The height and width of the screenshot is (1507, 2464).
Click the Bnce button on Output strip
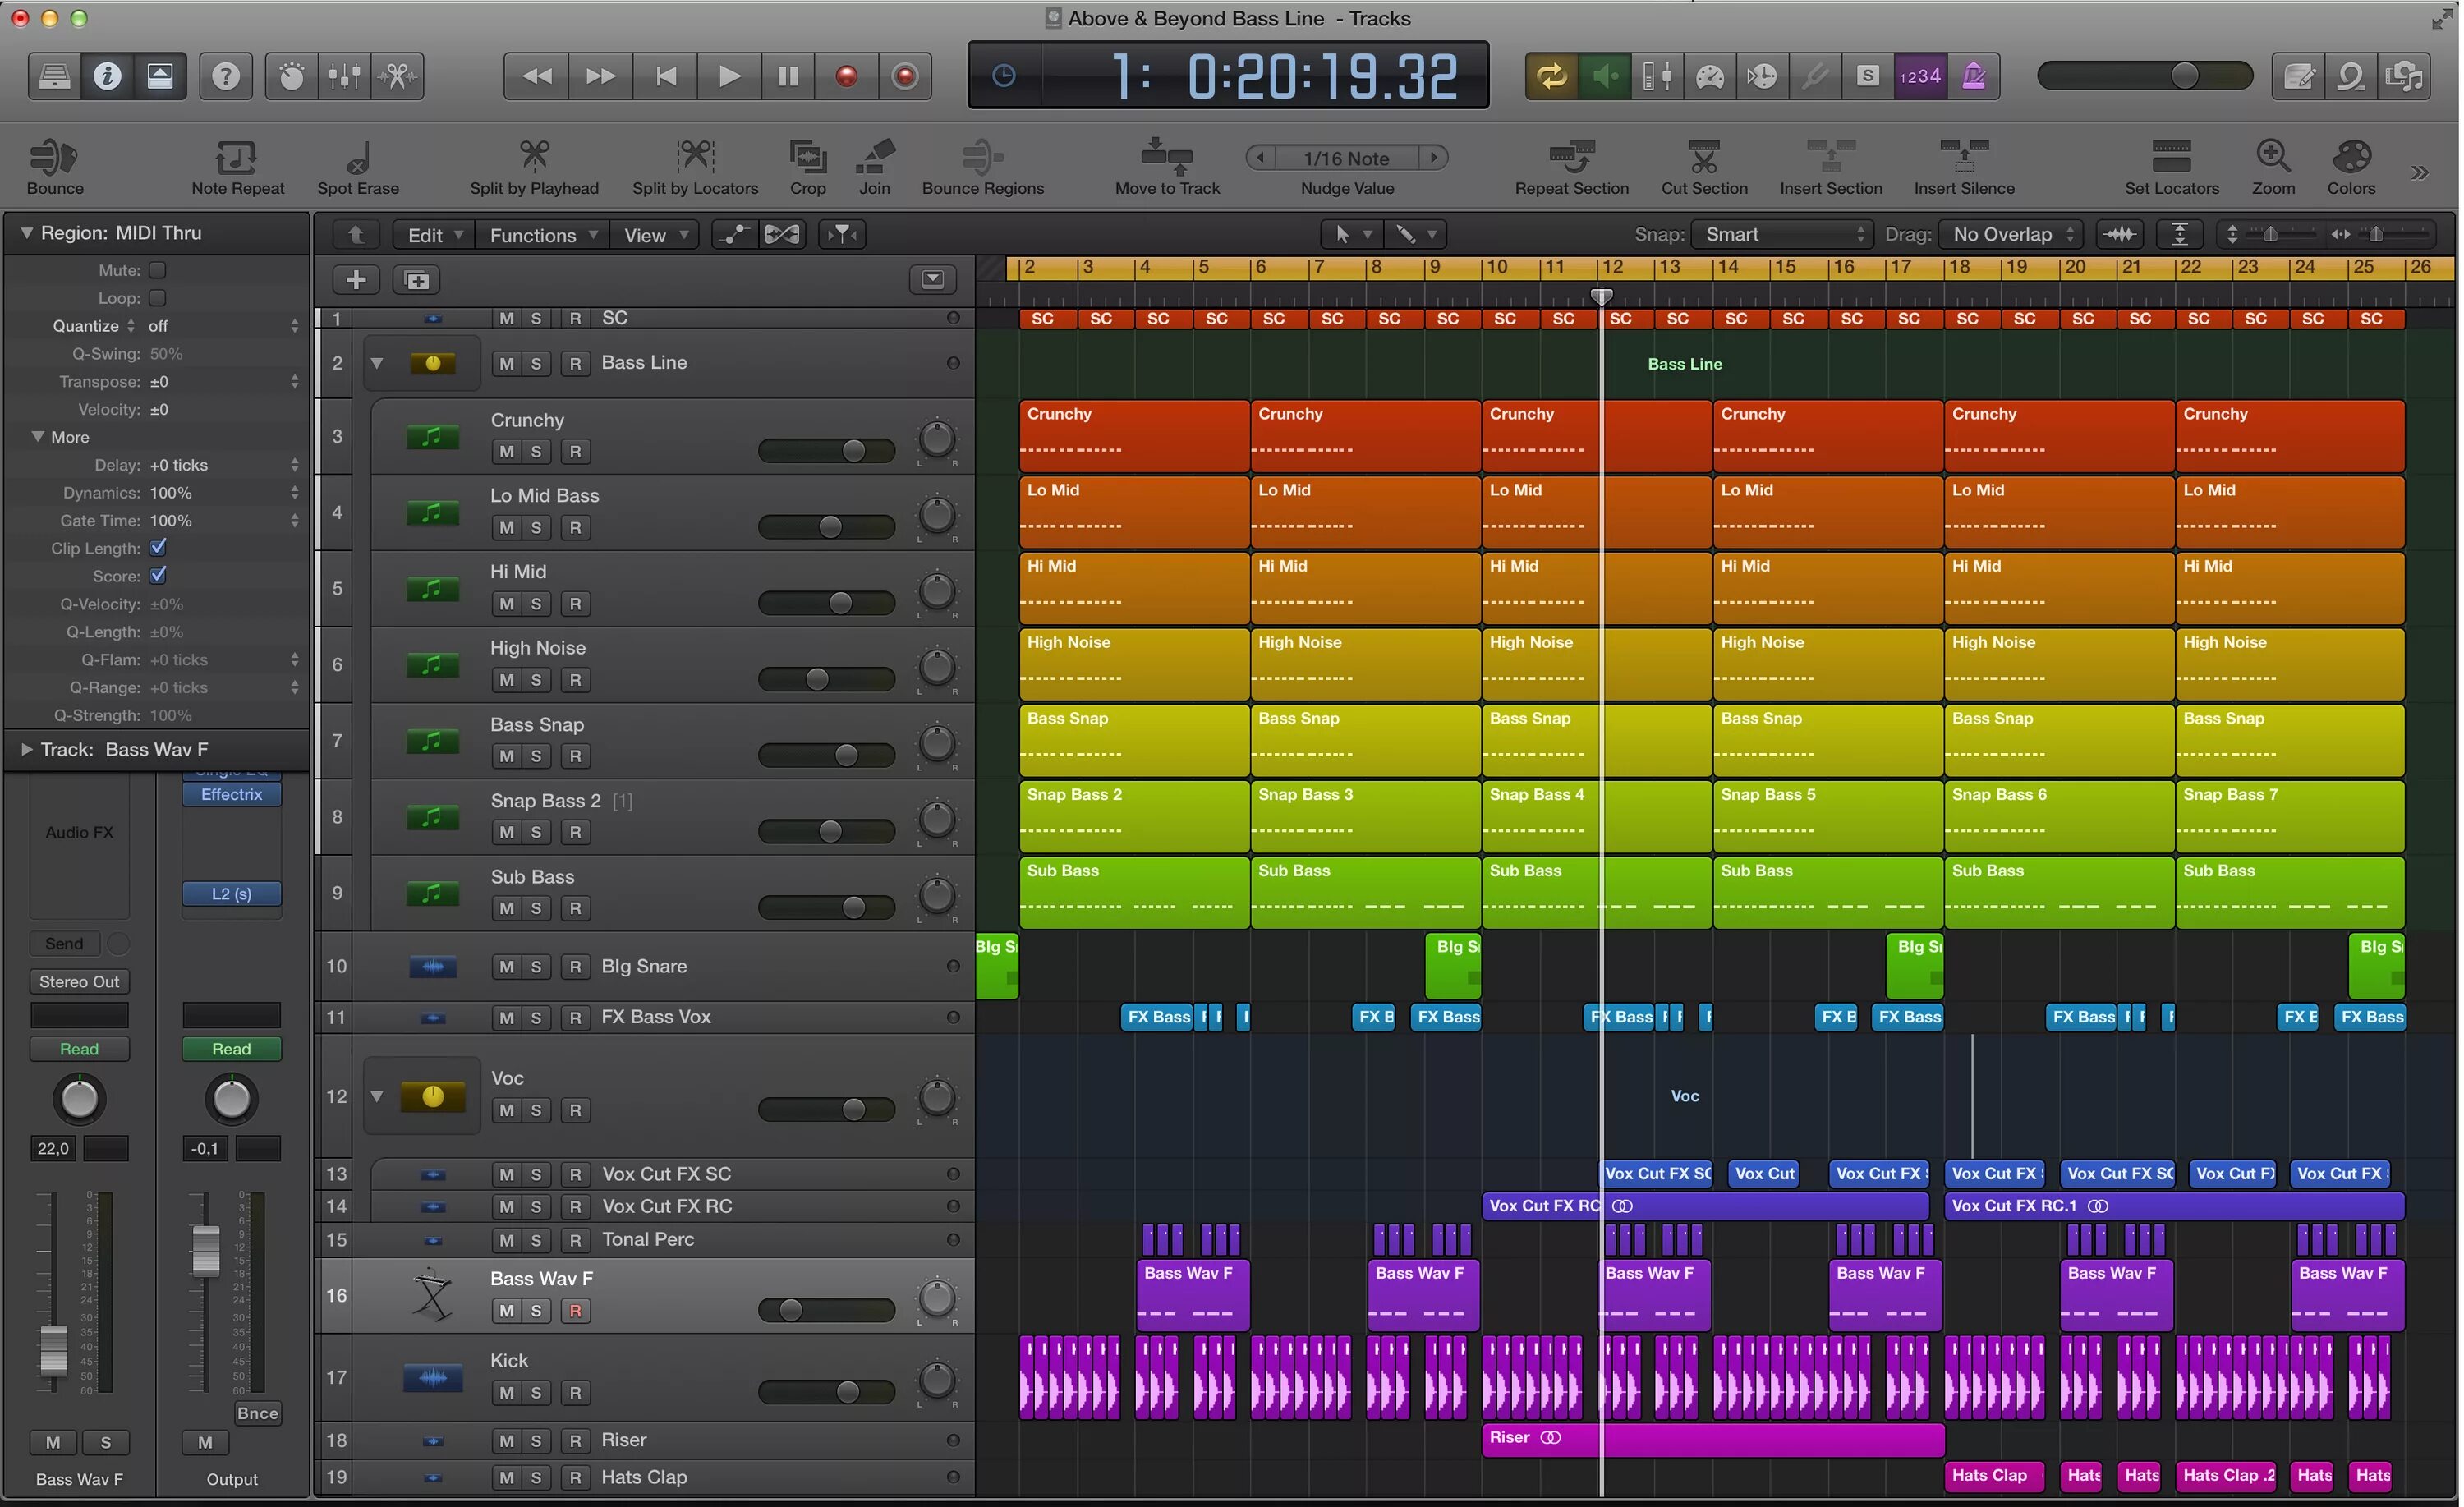[x=257, y=1414]
